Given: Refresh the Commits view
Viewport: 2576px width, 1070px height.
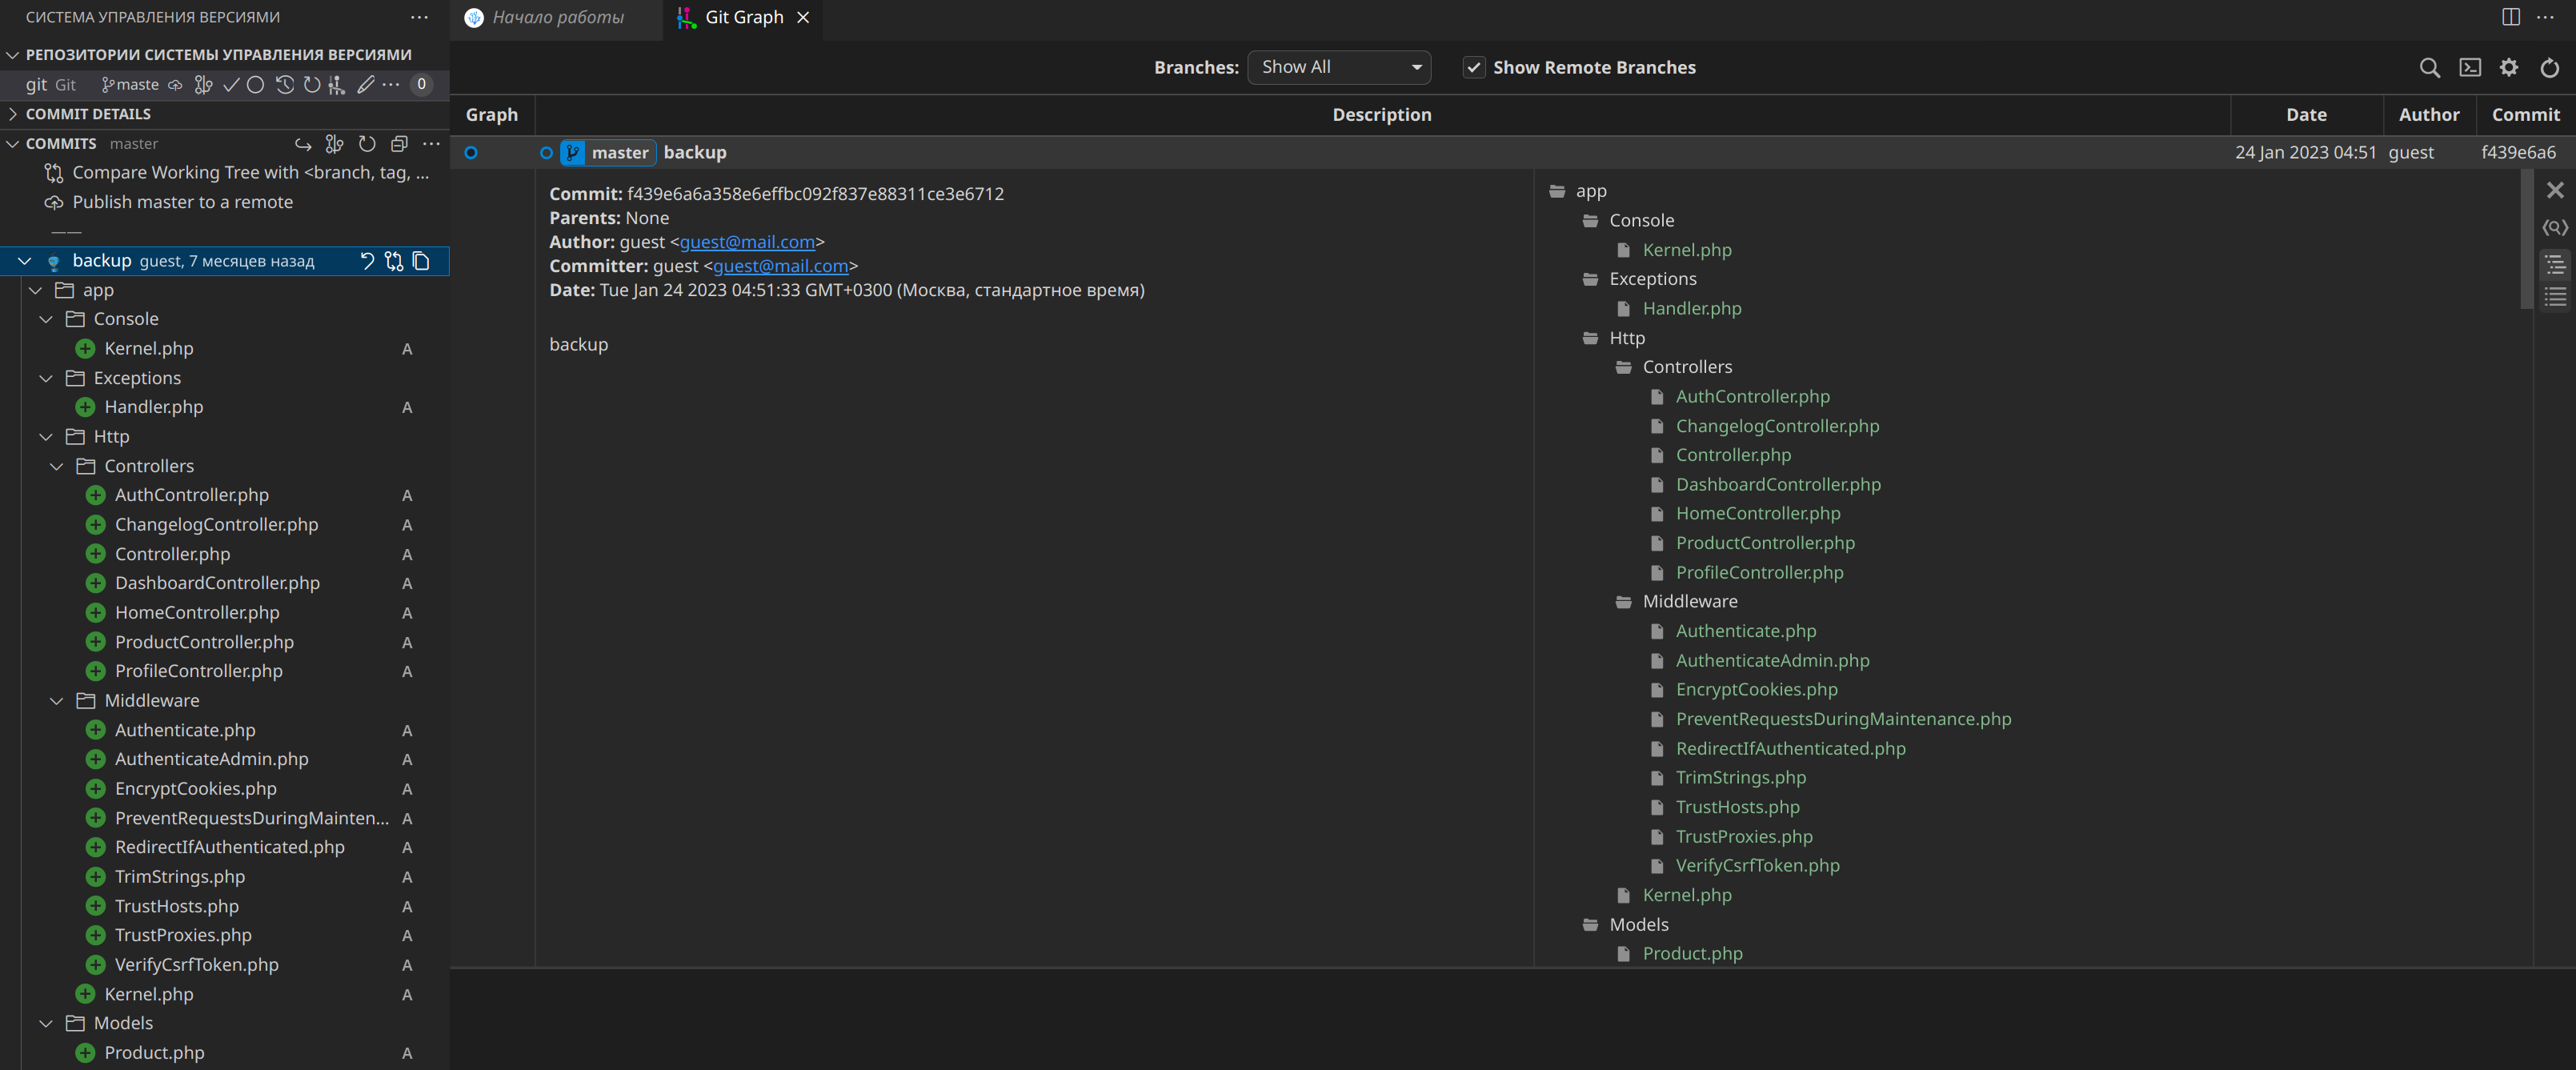Looking at the screenshot, I should (x=367, y=144).
